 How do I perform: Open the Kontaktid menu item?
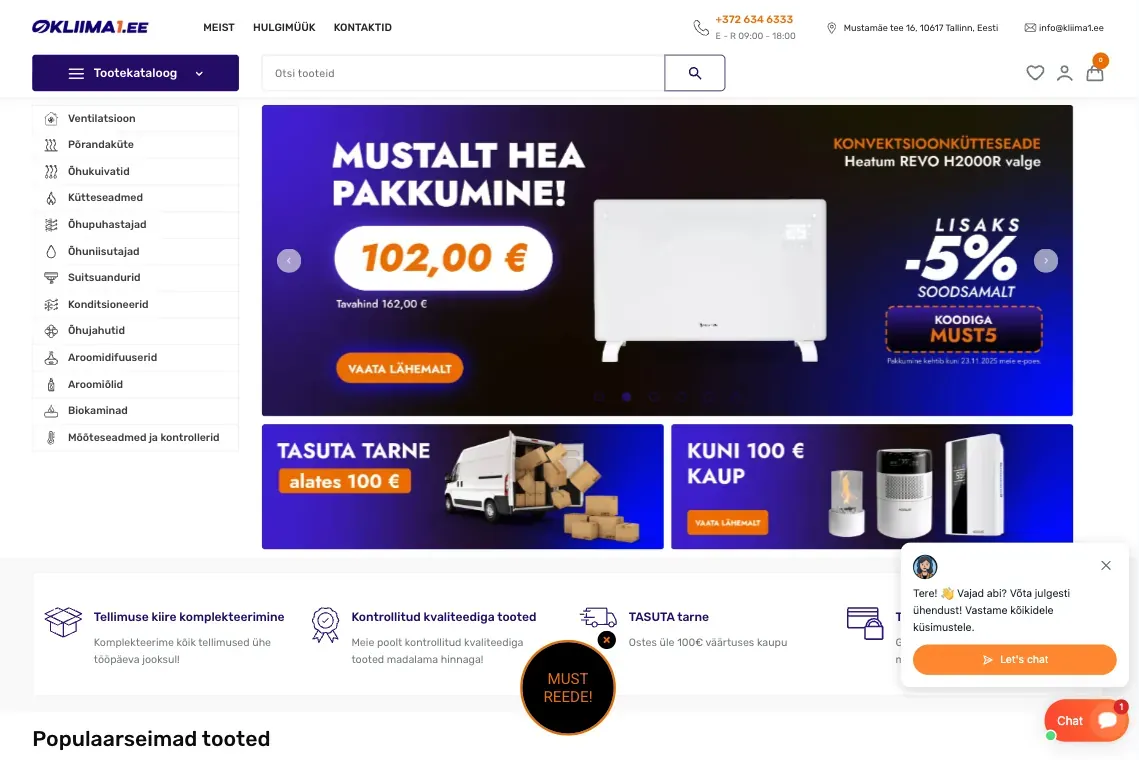(x=362, y=28)
